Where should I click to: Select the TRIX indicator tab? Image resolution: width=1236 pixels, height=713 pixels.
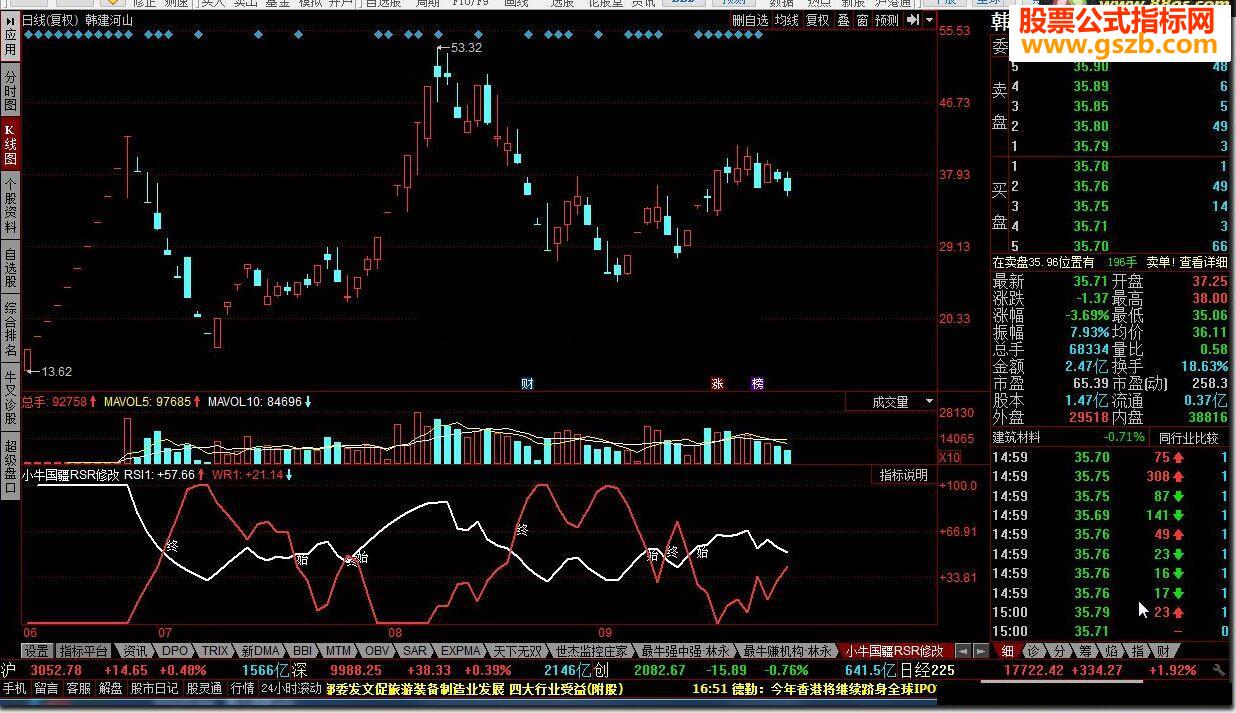pyautogui.click(x=216, y=650)
